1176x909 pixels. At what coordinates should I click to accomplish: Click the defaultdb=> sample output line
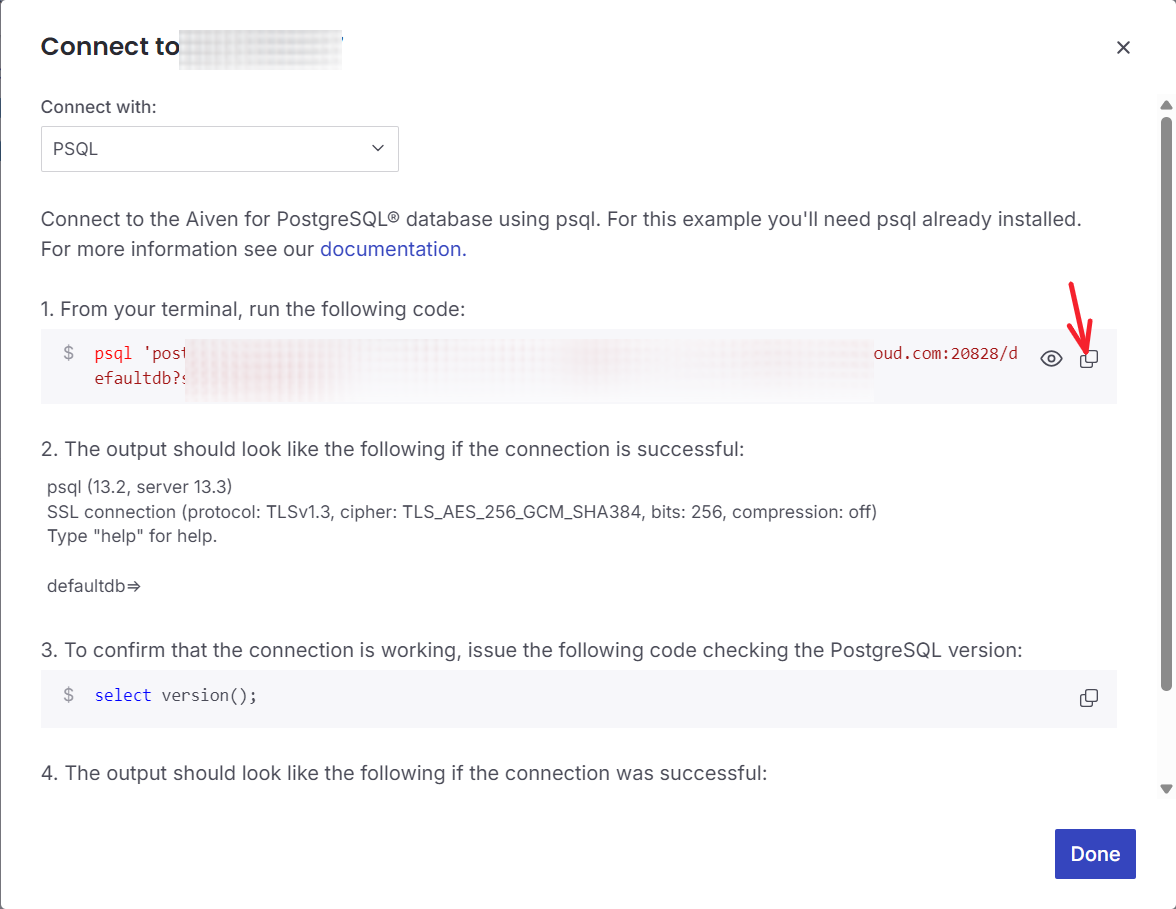click(94, 586)
